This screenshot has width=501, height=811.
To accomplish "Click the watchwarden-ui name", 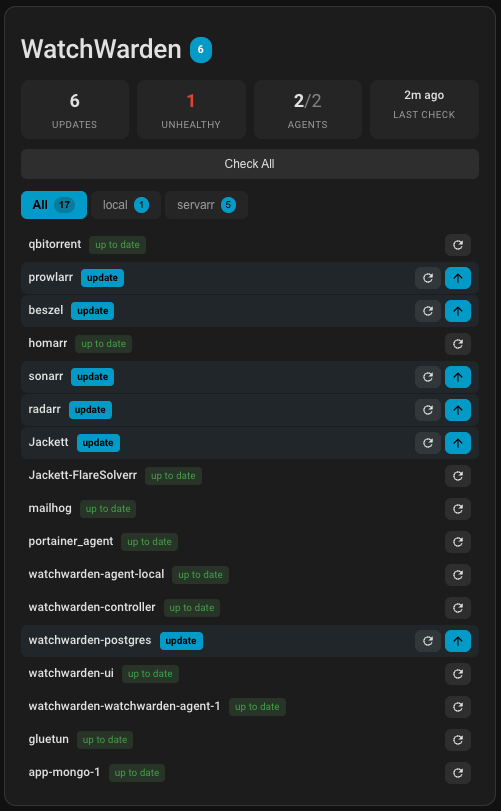I will pos(71,673).
